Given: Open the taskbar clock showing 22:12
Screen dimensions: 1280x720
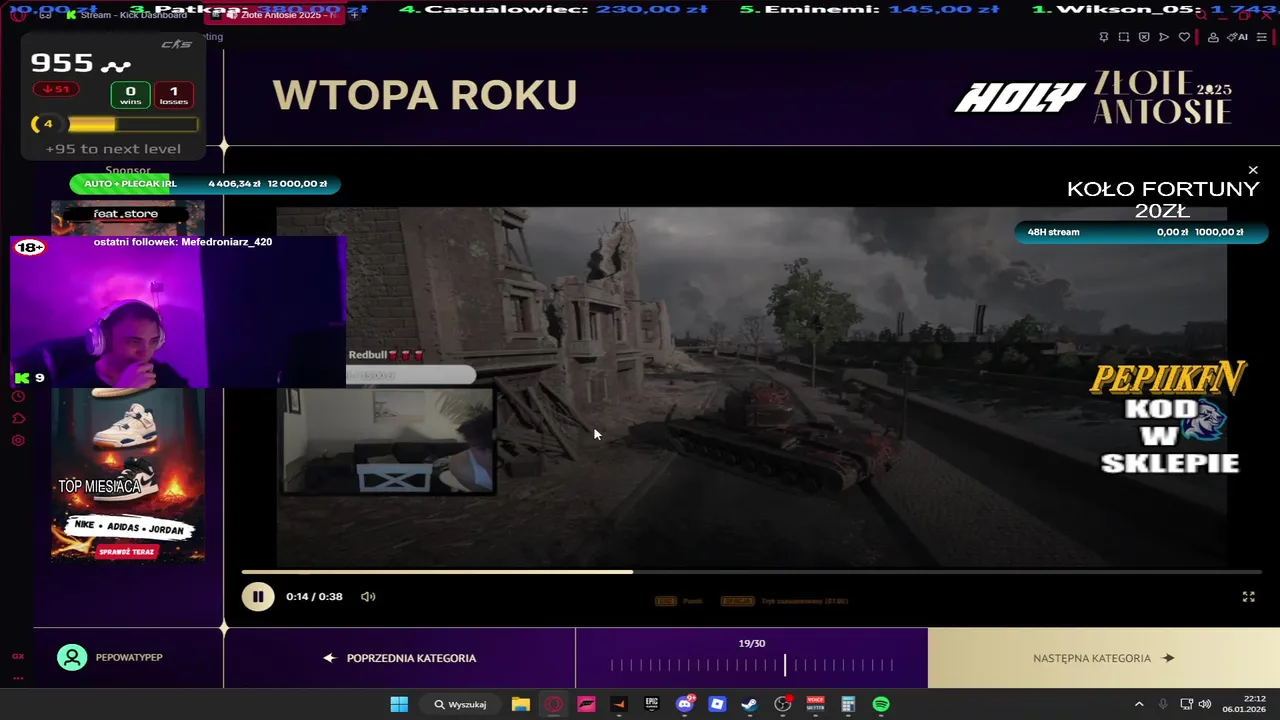Looking at the screenshot, I should coord(1246,704).
